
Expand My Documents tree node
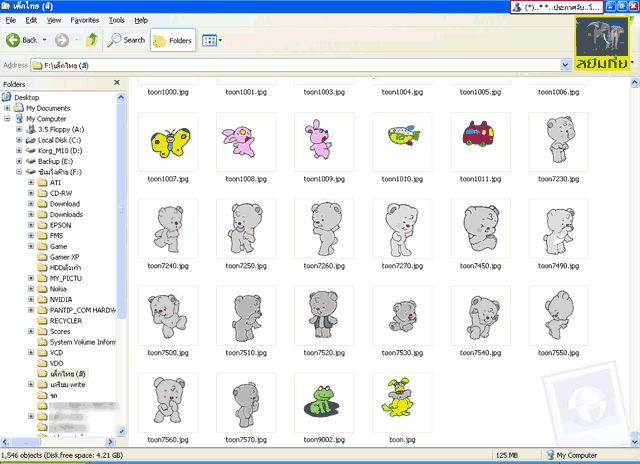[7, 108]
